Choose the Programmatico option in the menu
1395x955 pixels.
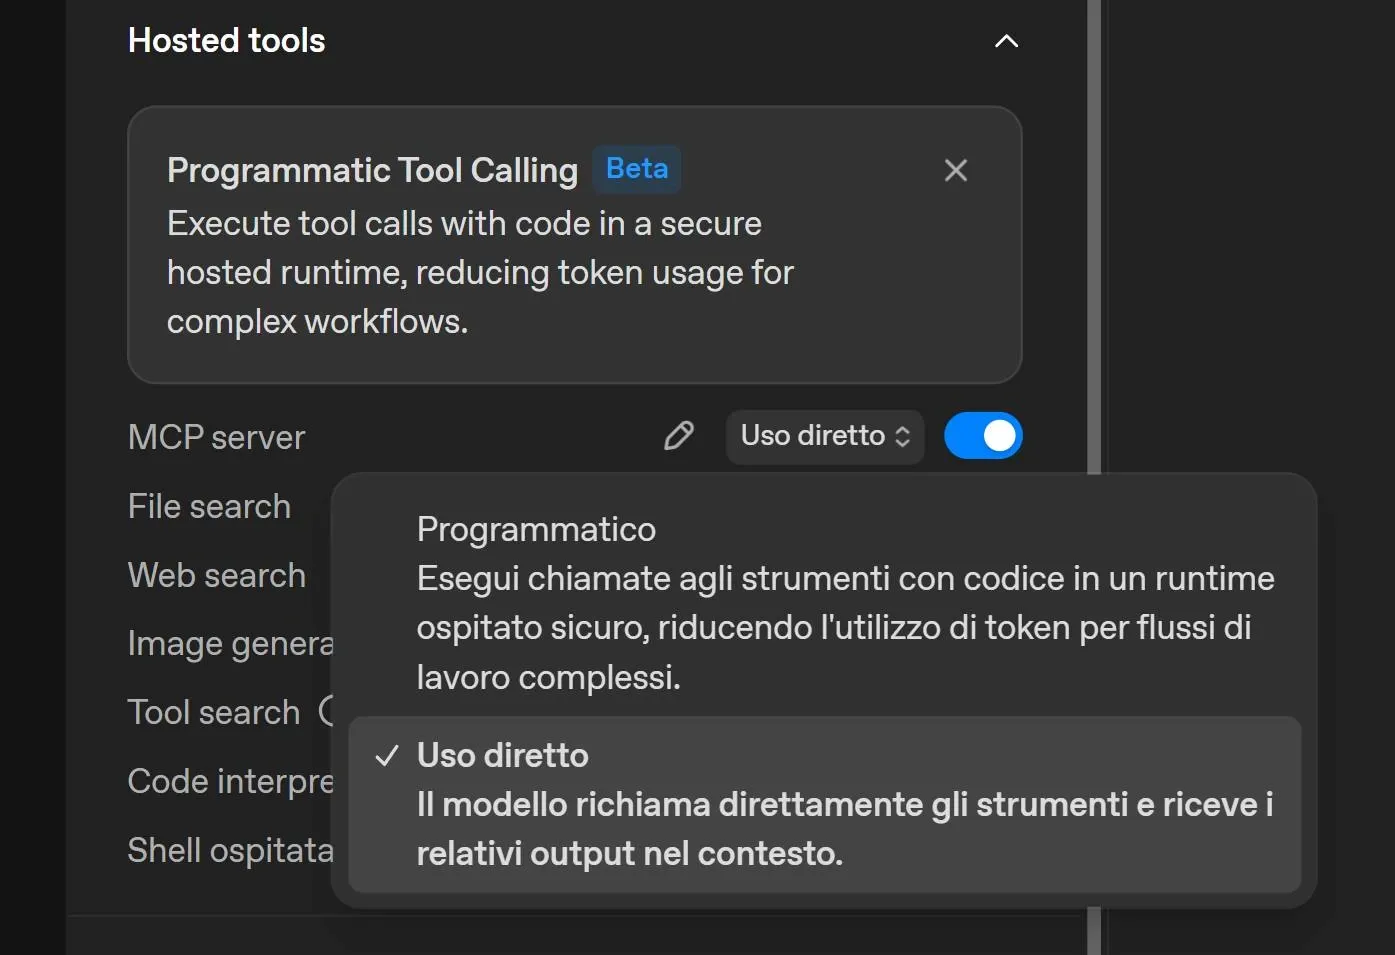point(825,602)
